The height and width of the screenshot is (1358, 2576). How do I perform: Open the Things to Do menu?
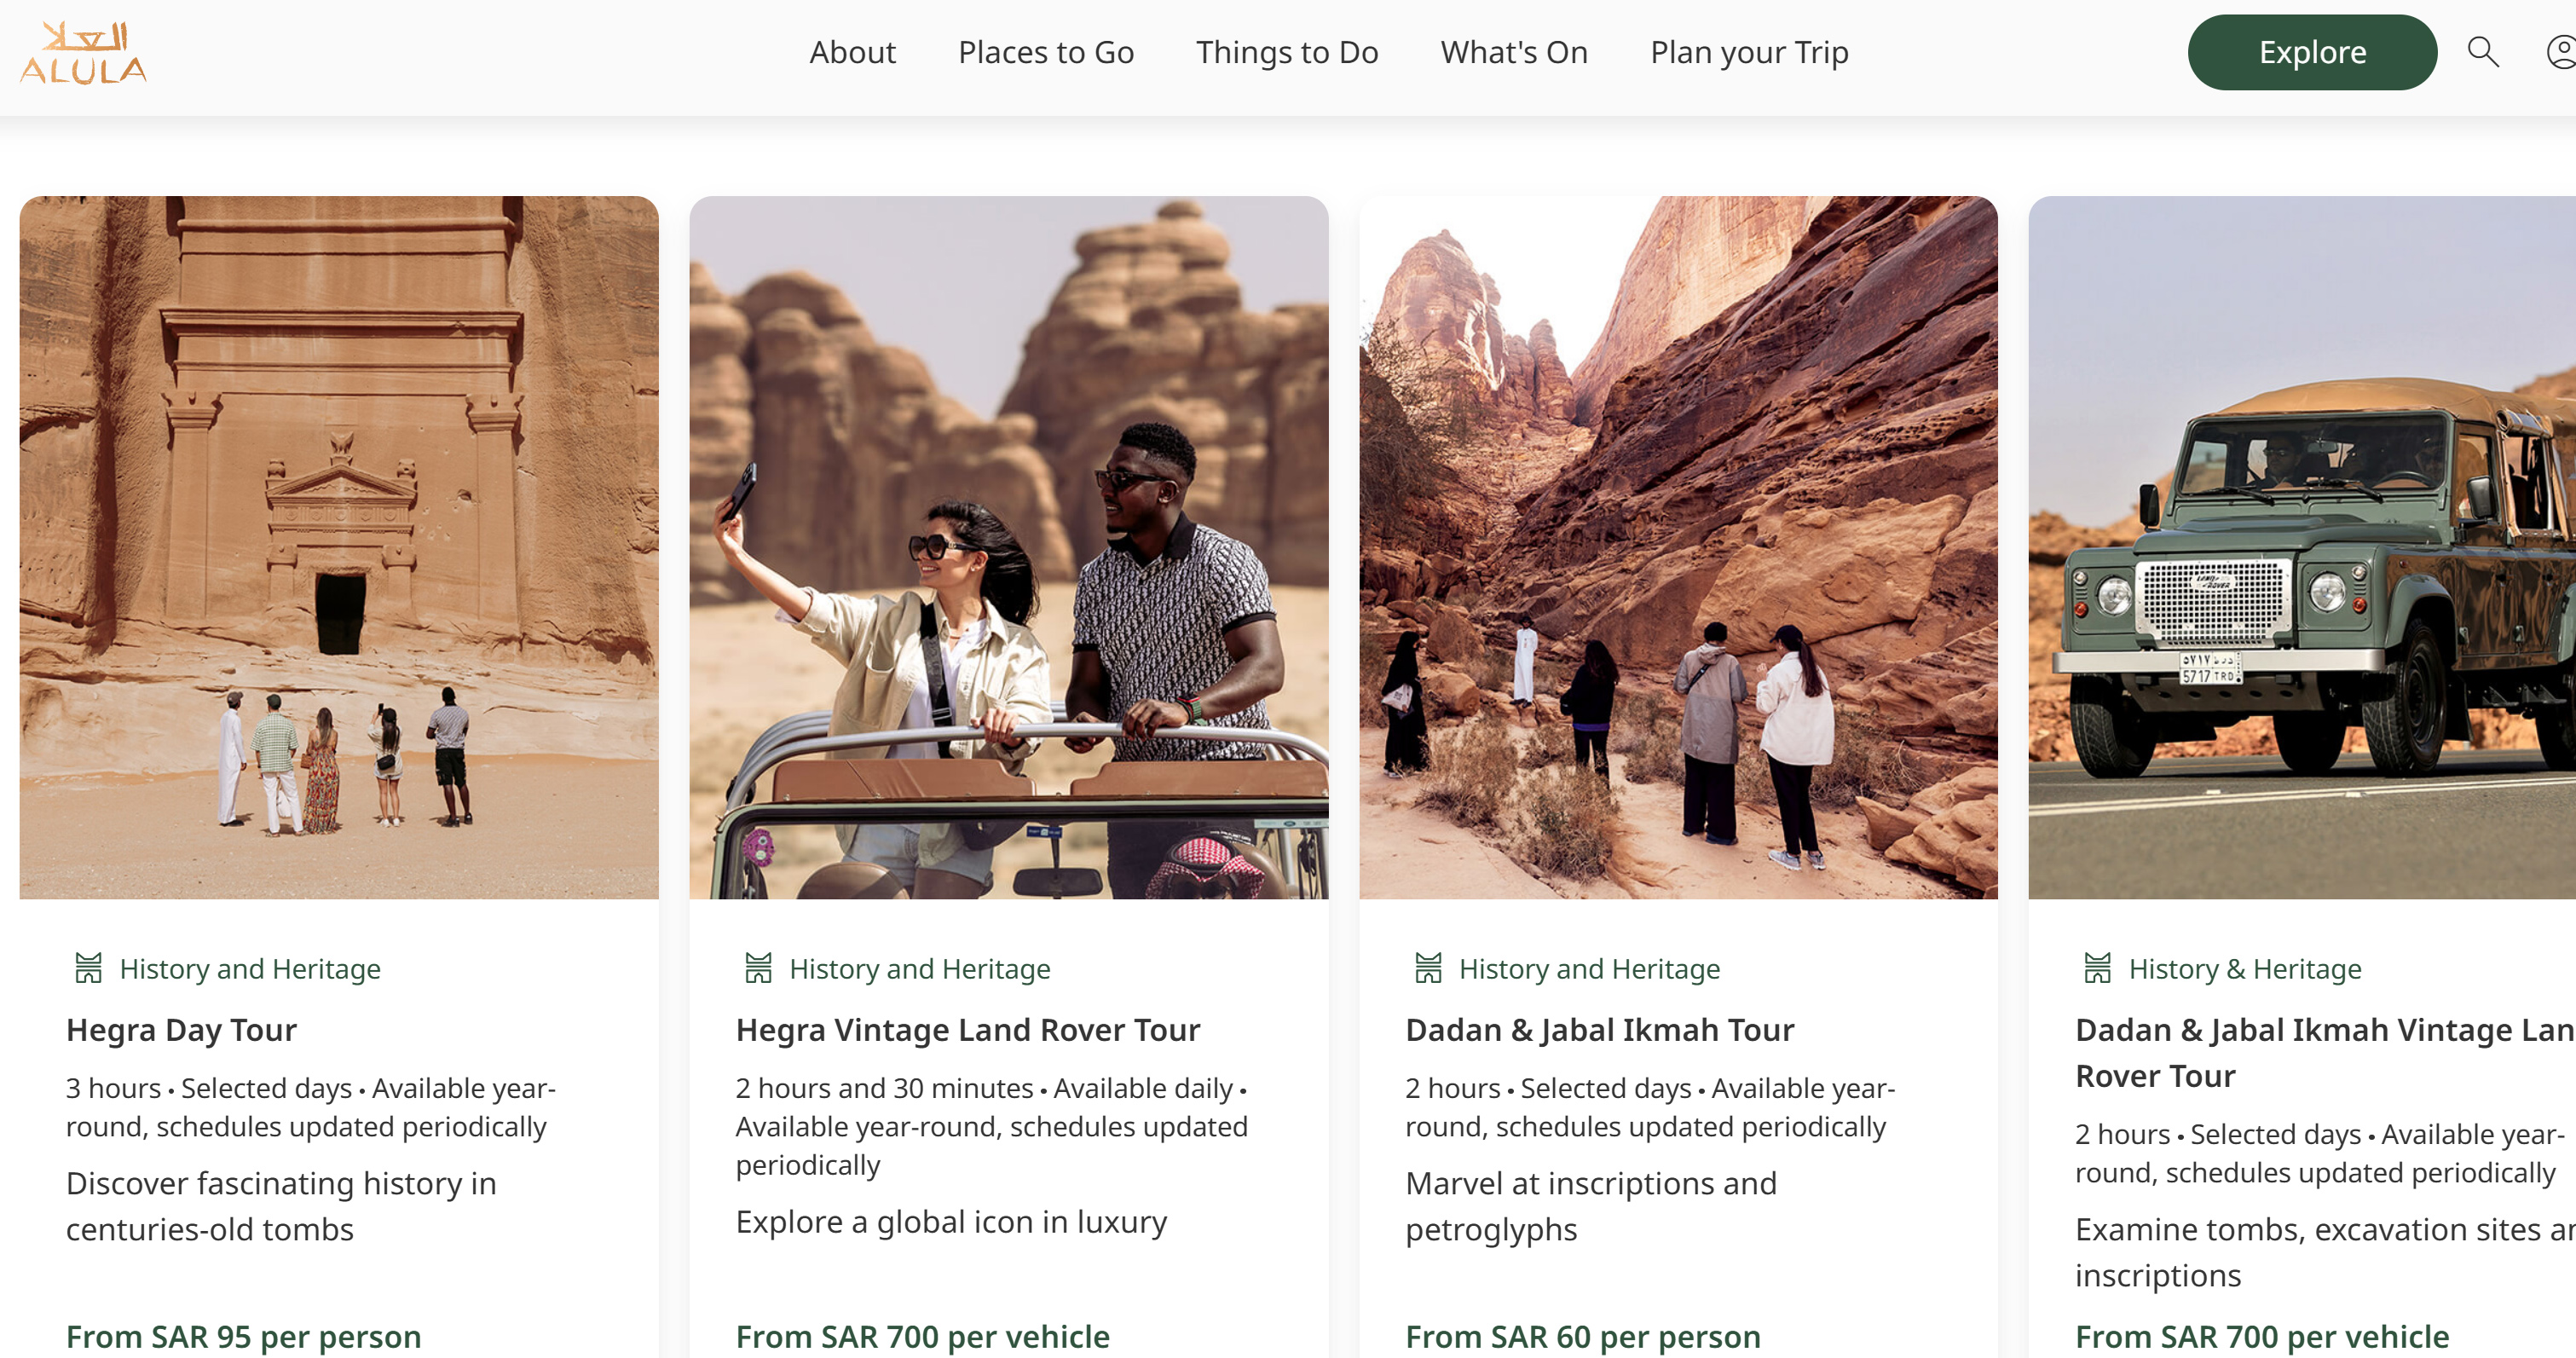(x=1287, y=52)
